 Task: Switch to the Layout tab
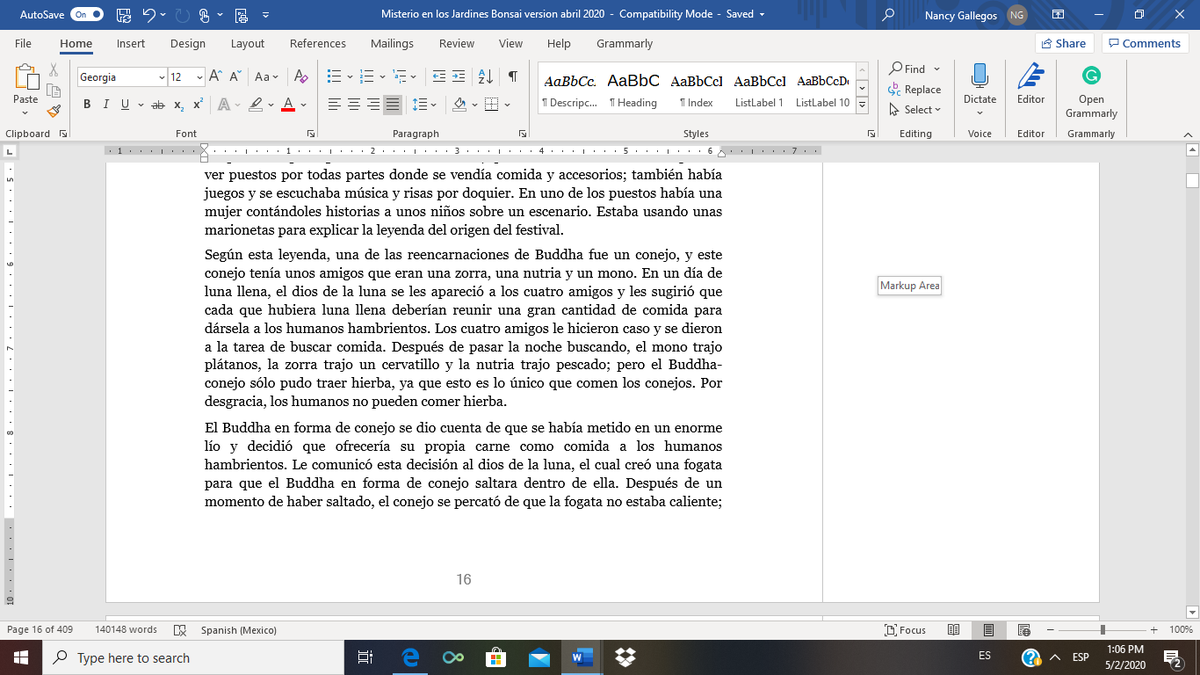click(x=247, y=43)
